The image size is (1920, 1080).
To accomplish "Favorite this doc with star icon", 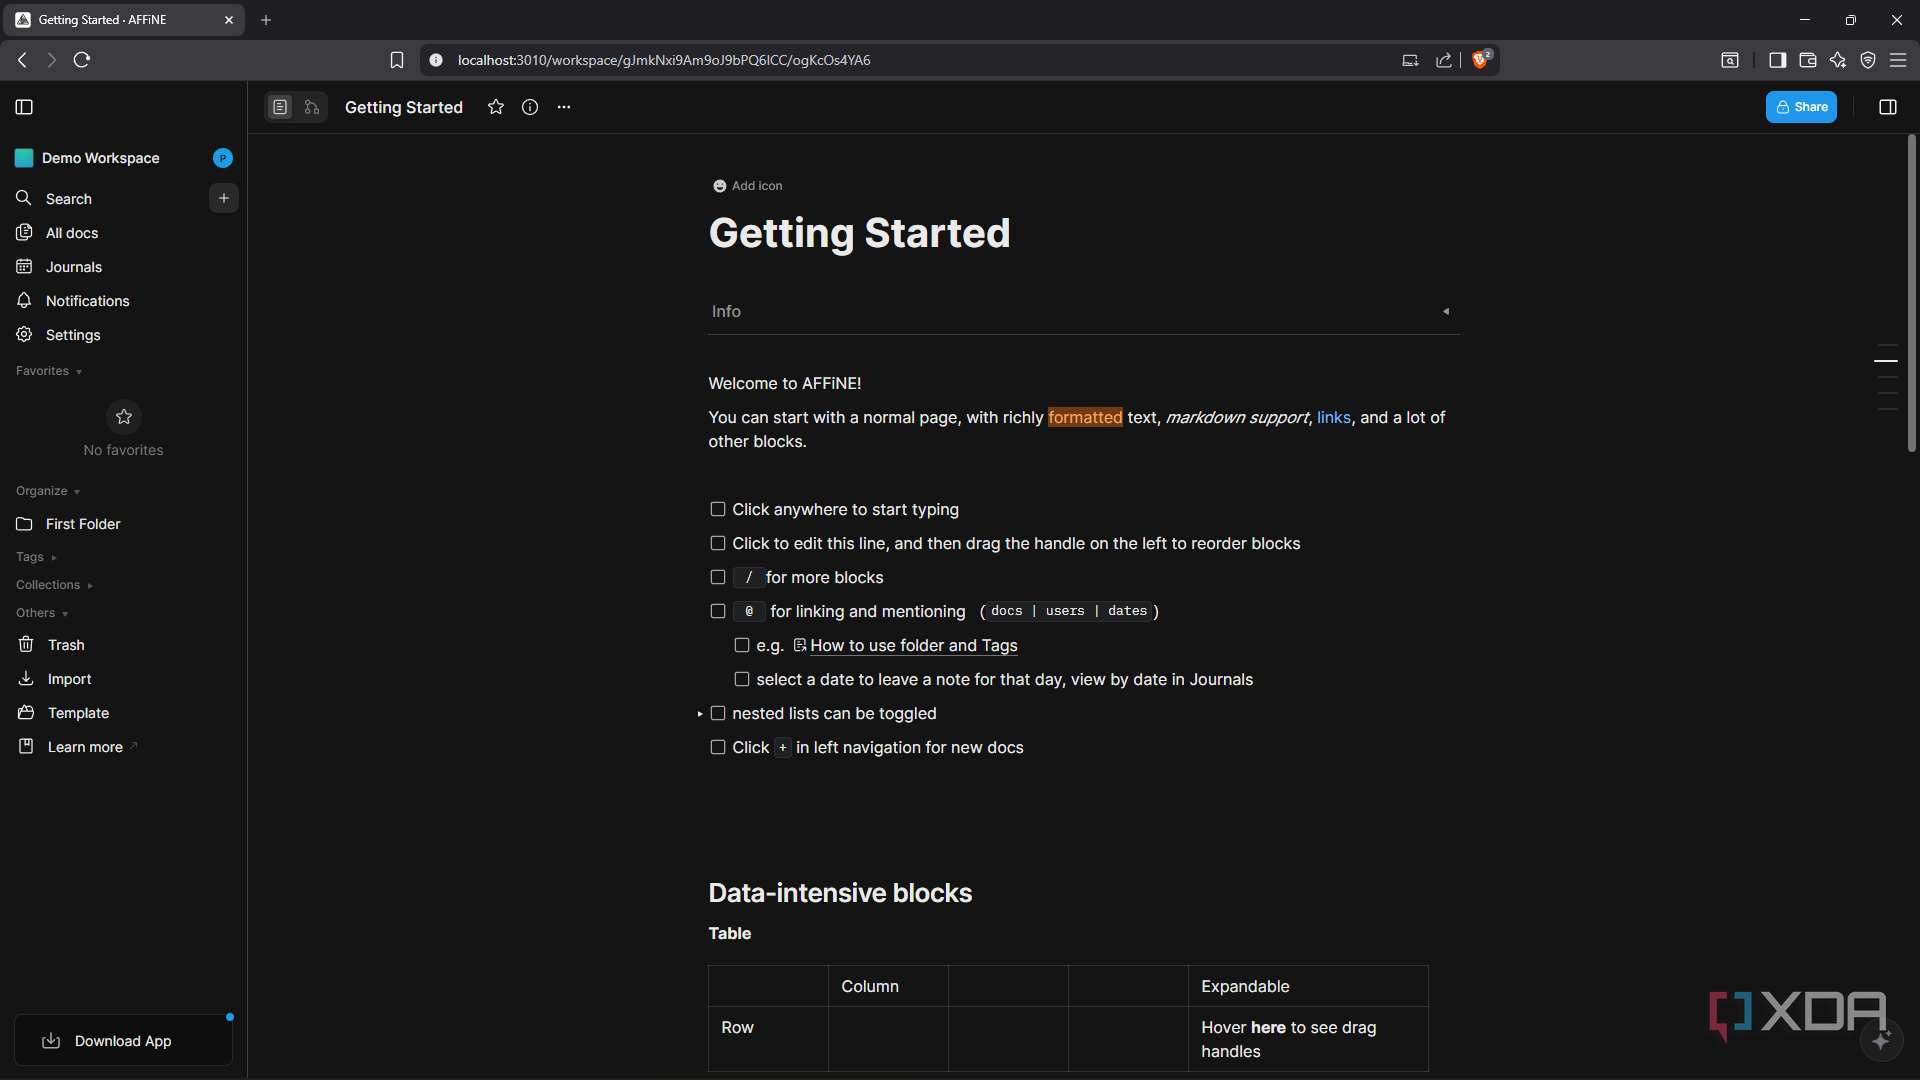I will [x=496, y=107].
